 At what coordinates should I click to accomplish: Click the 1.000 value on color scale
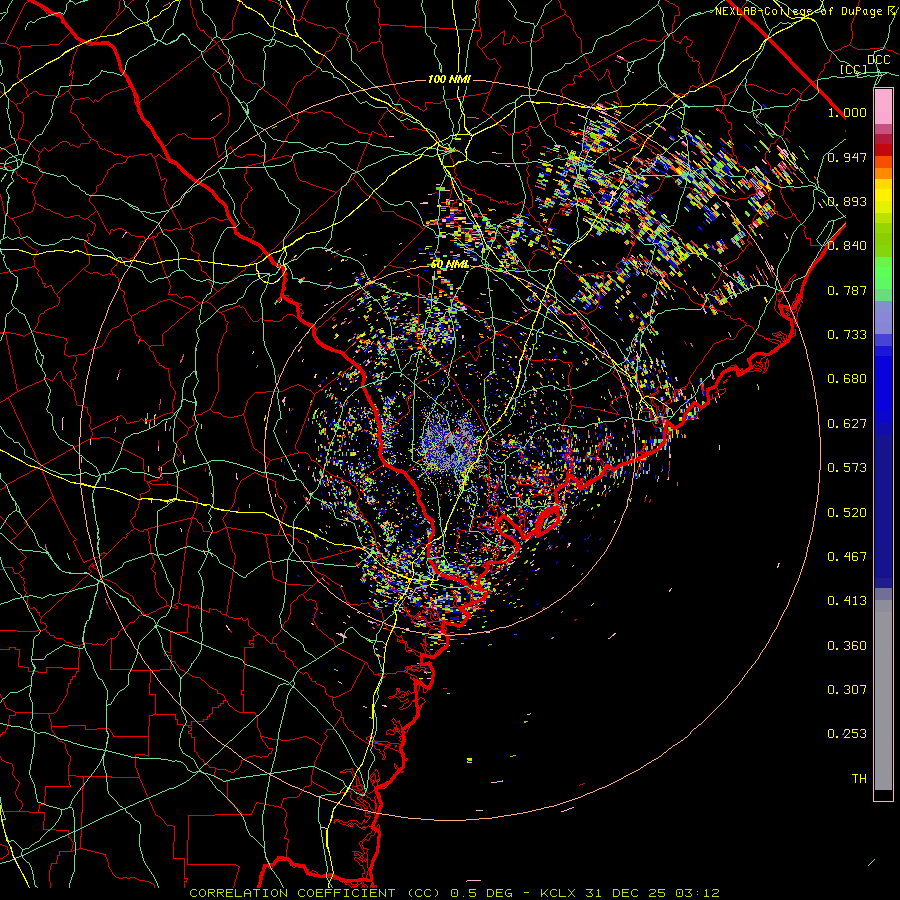tap(847, 112)
